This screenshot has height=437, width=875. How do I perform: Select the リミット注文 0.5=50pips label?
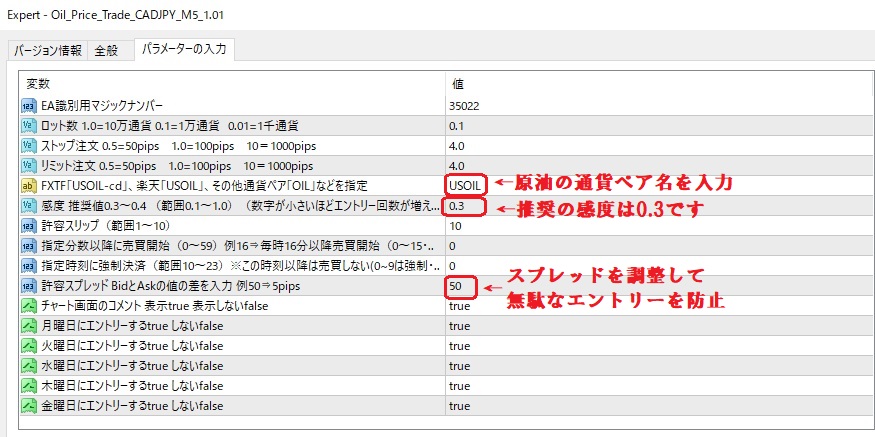point(177,166)
